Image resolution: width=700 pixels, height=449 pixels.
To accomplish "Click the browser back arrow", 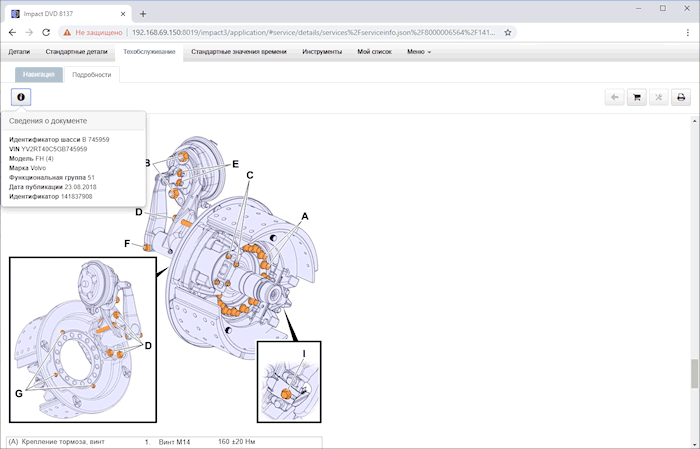I will click(x=11, y=32).
